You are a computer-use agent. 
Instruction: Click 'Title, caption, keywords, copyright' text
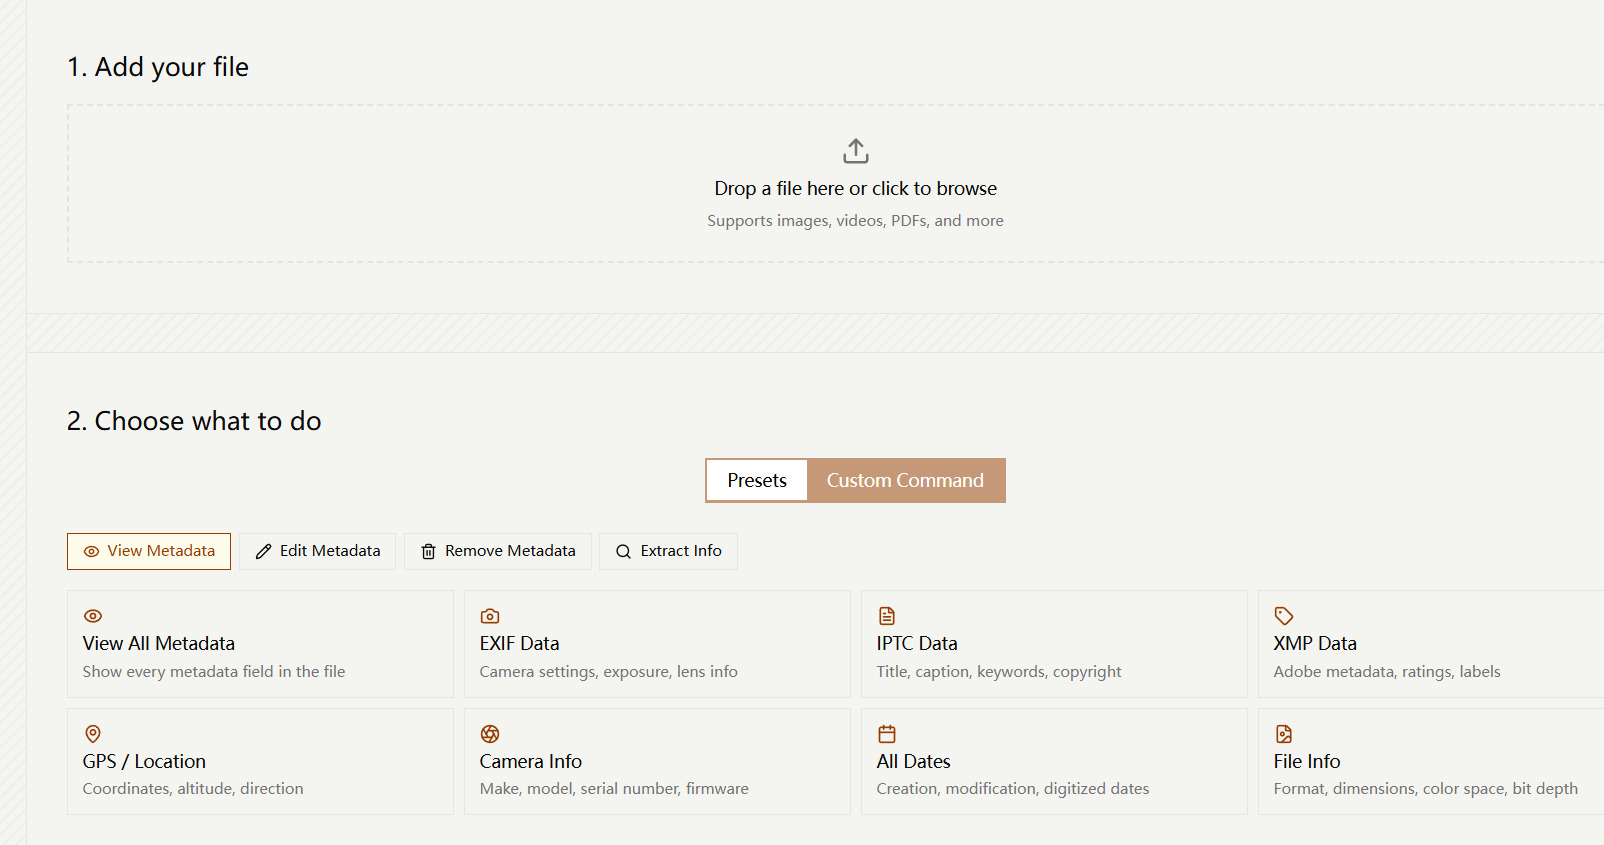[999, 672]
